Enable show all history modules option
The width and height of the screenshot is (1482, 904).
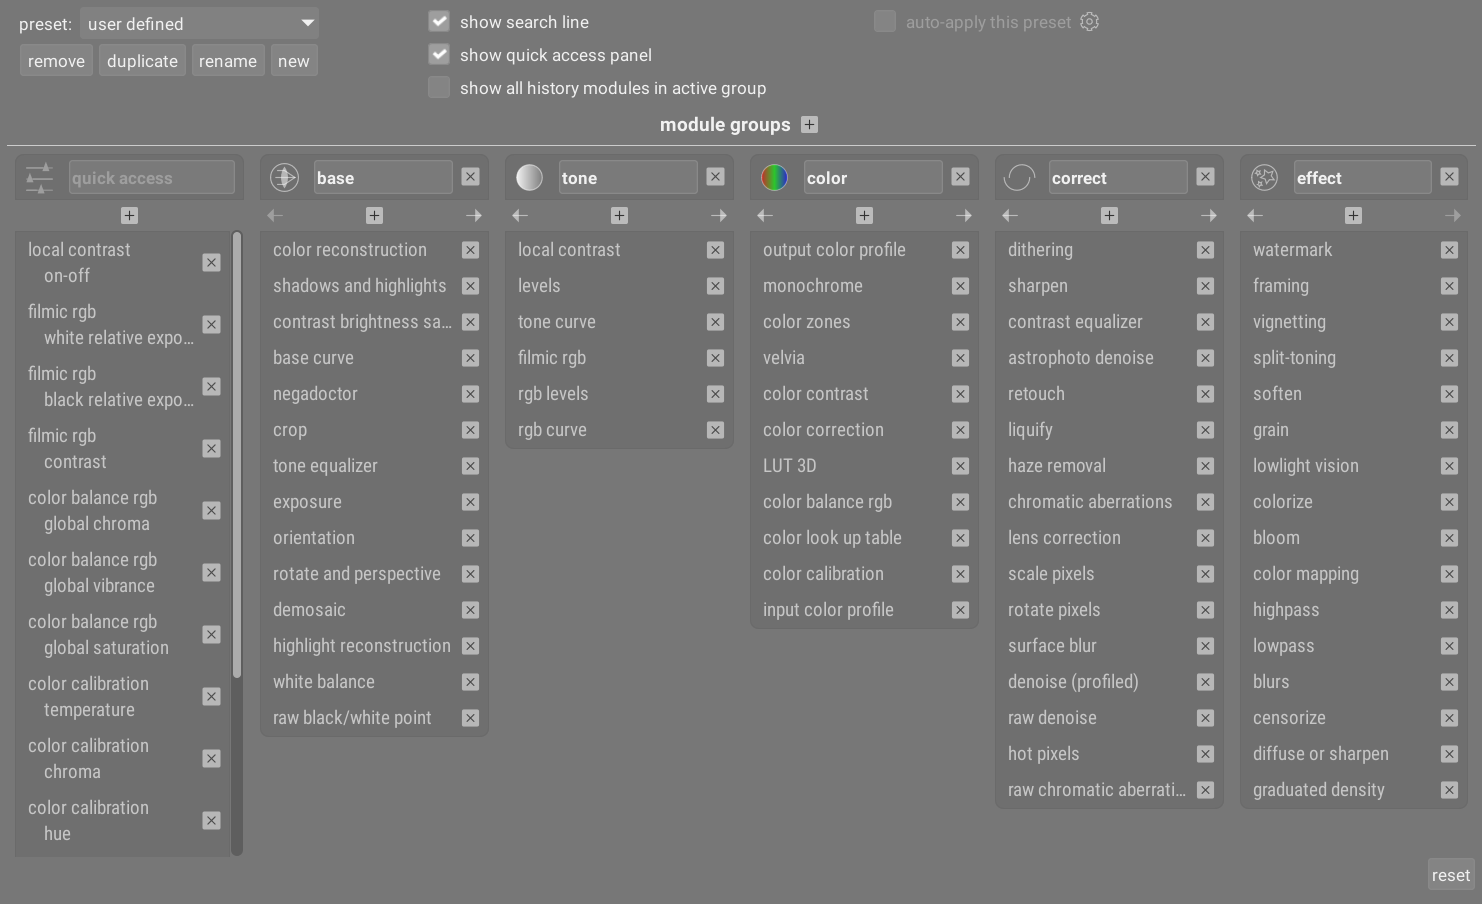point(439,87)
